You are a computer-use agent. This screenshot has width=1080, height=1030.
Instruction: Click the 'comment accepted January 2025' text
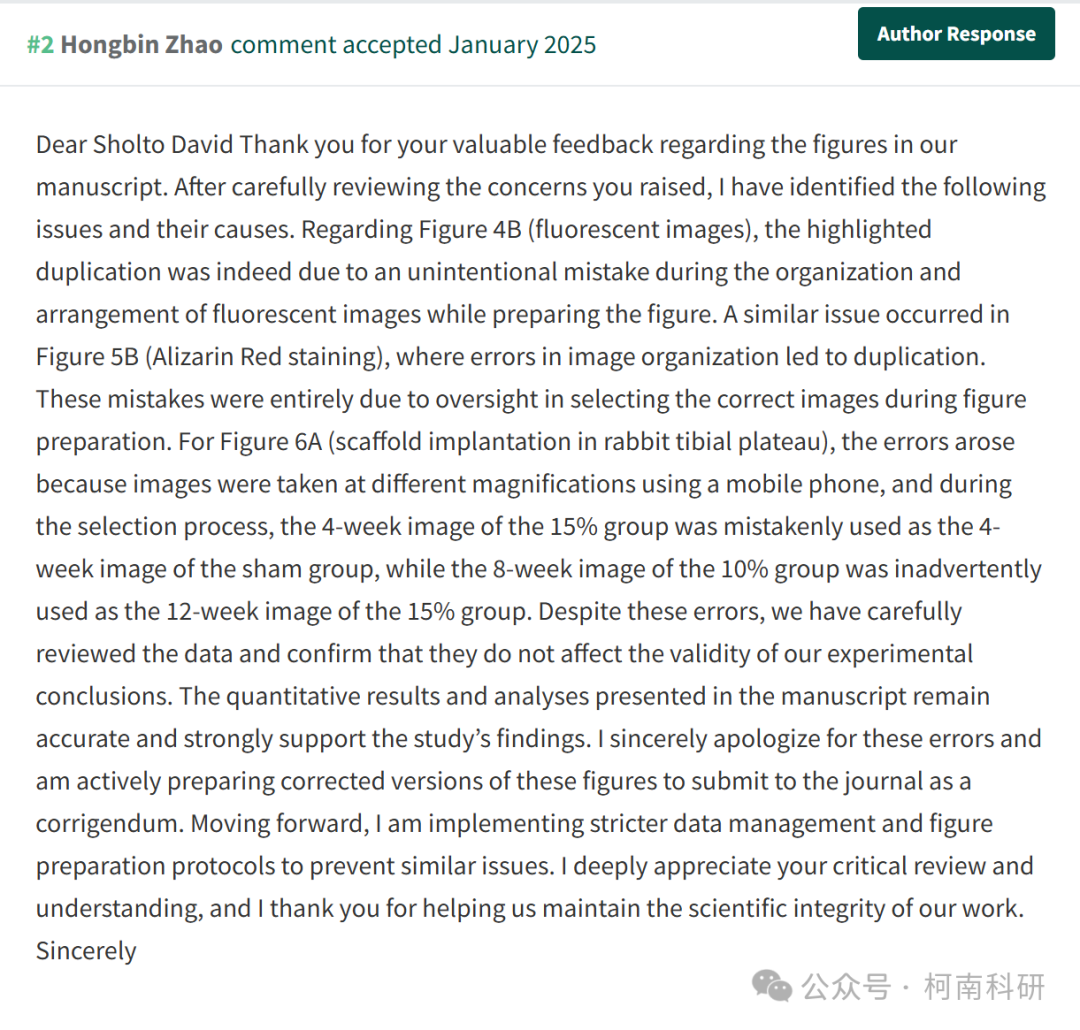coord(413,45)
